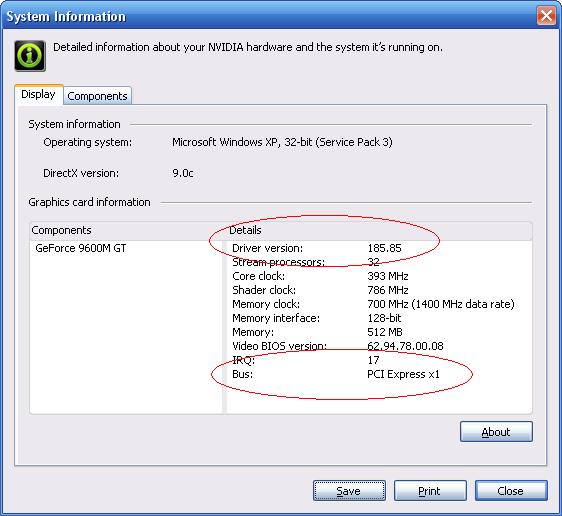The height and width of the screenshot is (516, 562).
Task: Save the system information
Action: tap(349, 491)
